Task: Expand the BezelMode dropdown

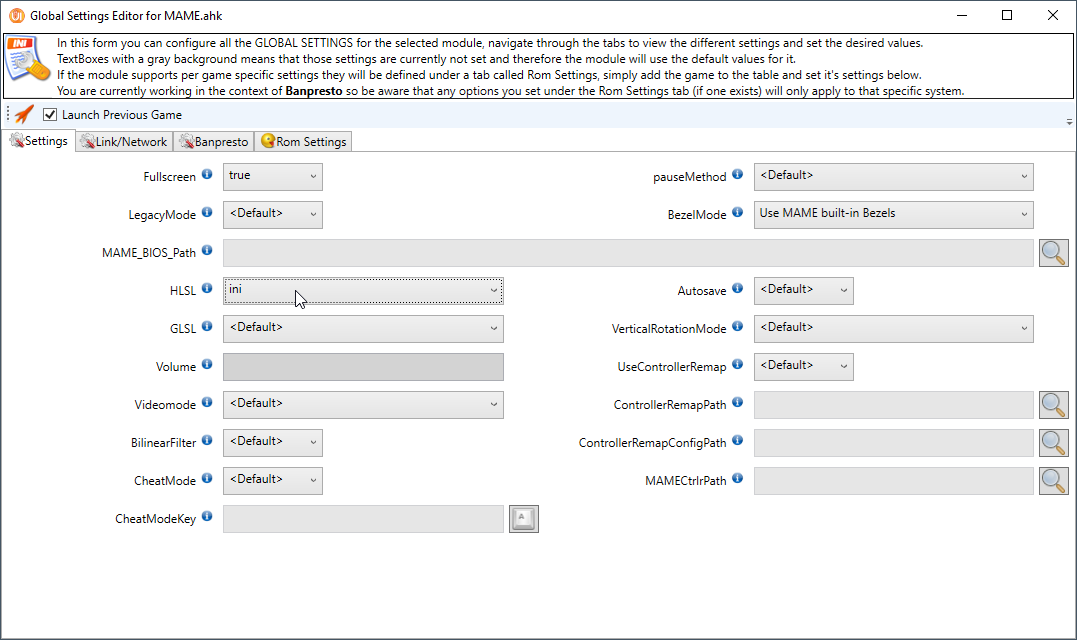Action: (893, 215)
